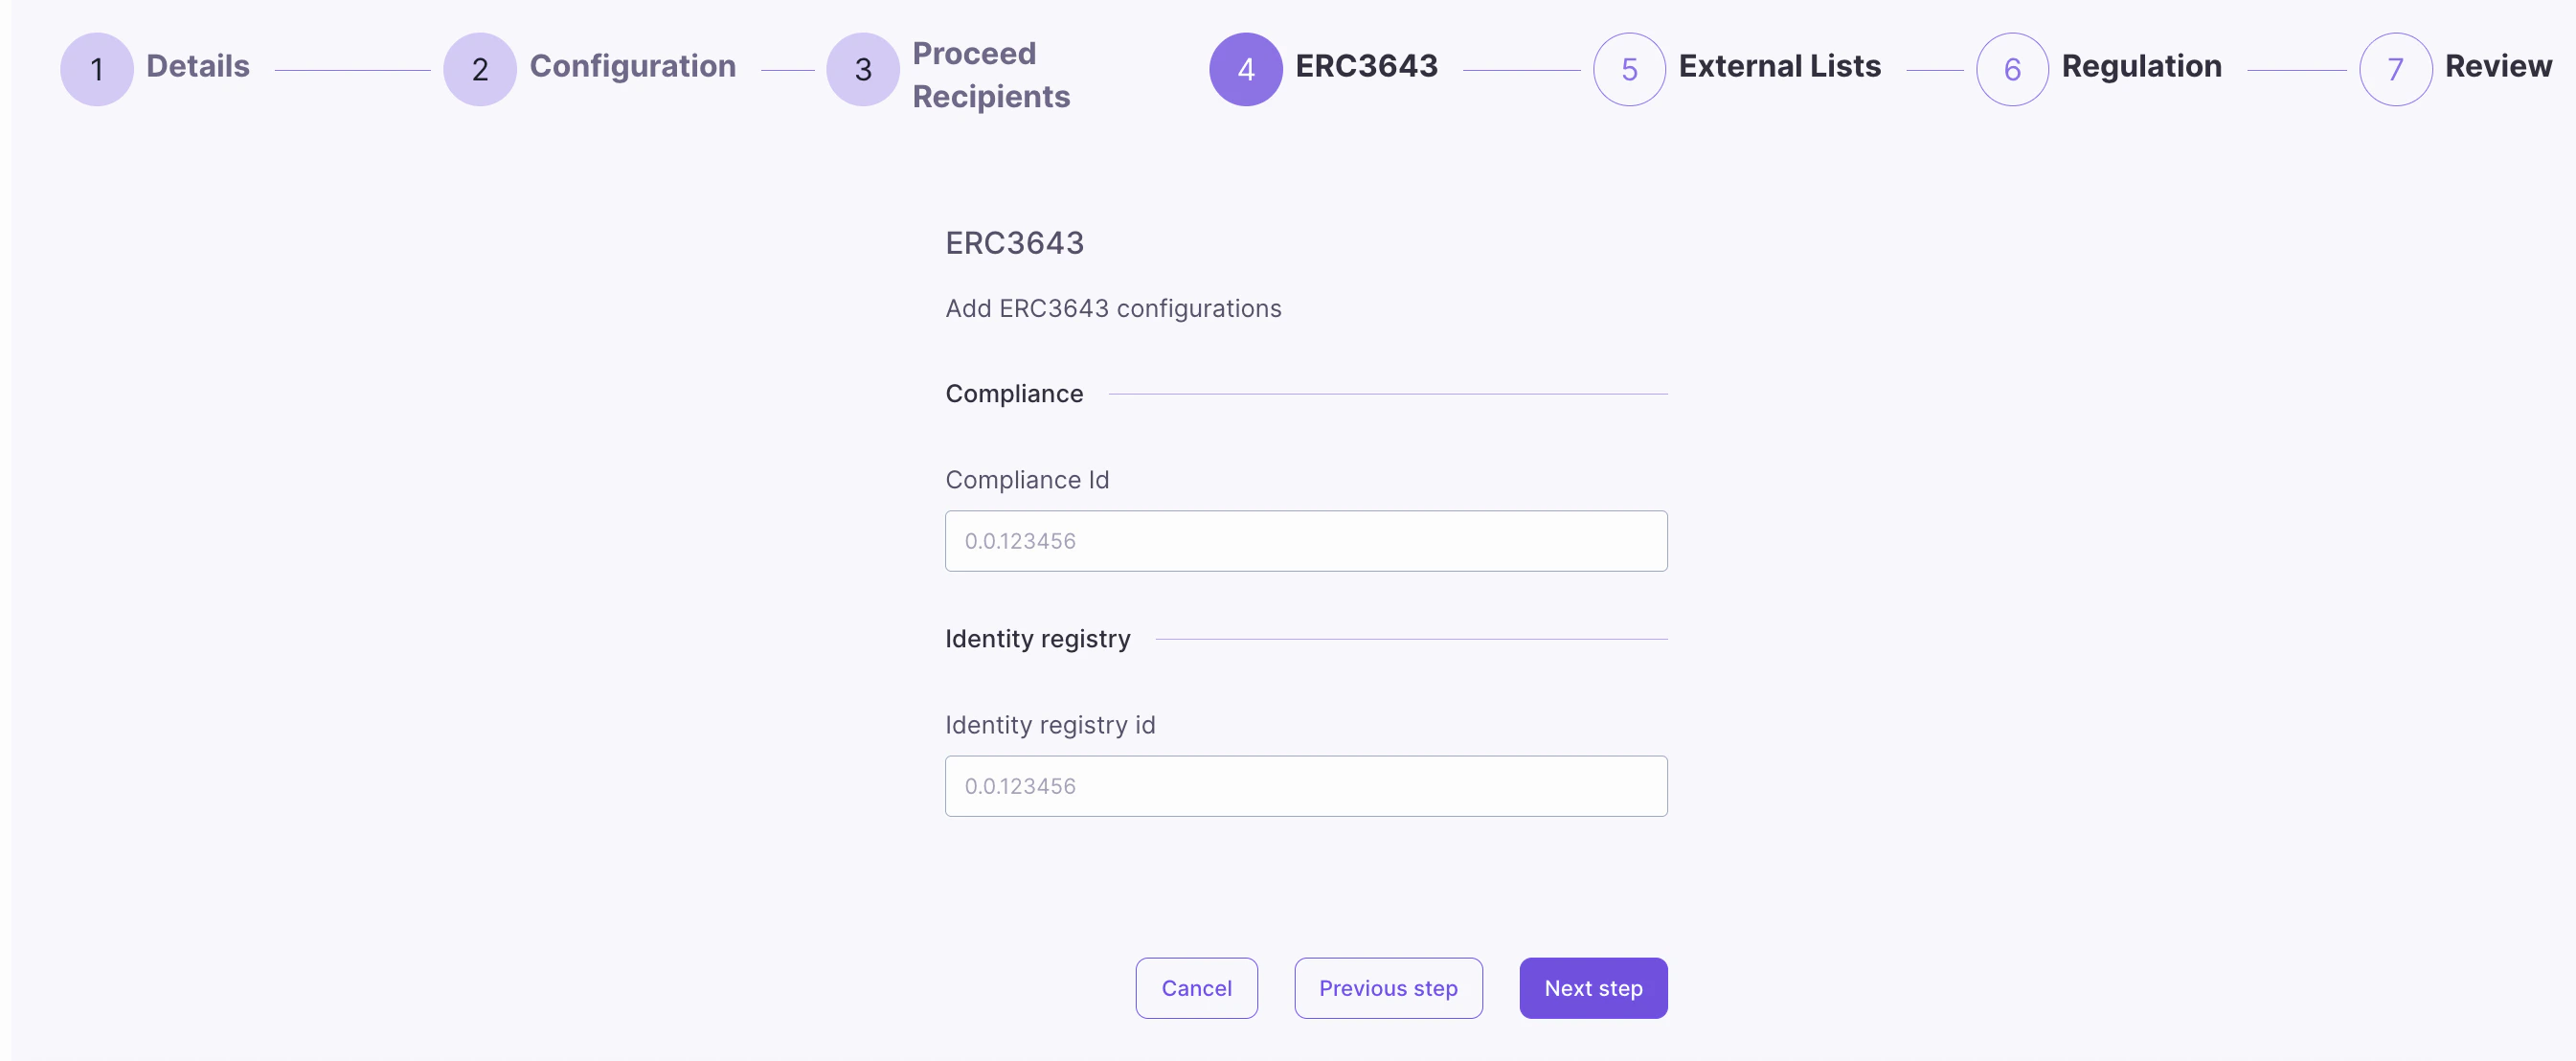Click step 6 circle for Regulation

tap(2012, 69)
